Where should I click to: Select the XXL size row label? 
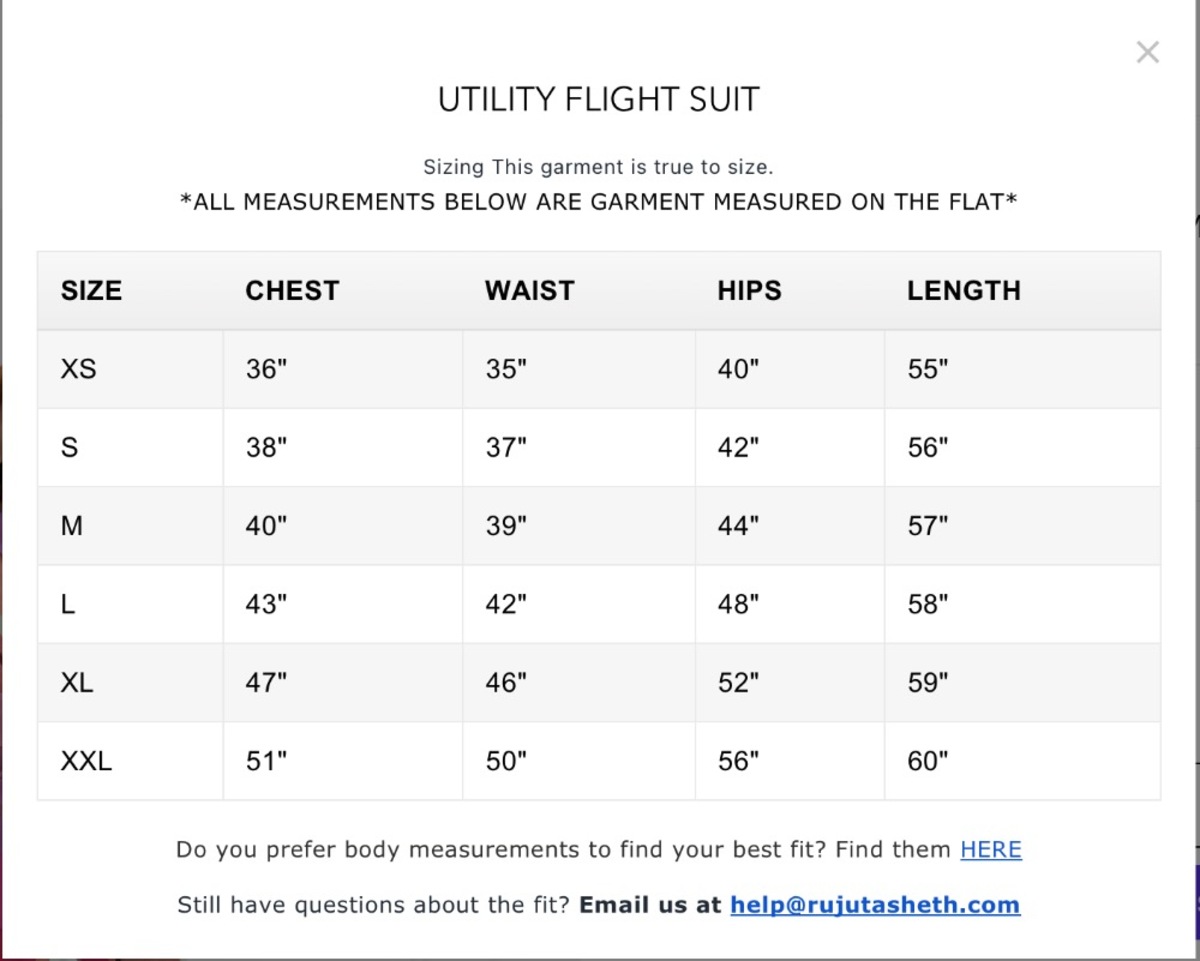tap(86, 761)
